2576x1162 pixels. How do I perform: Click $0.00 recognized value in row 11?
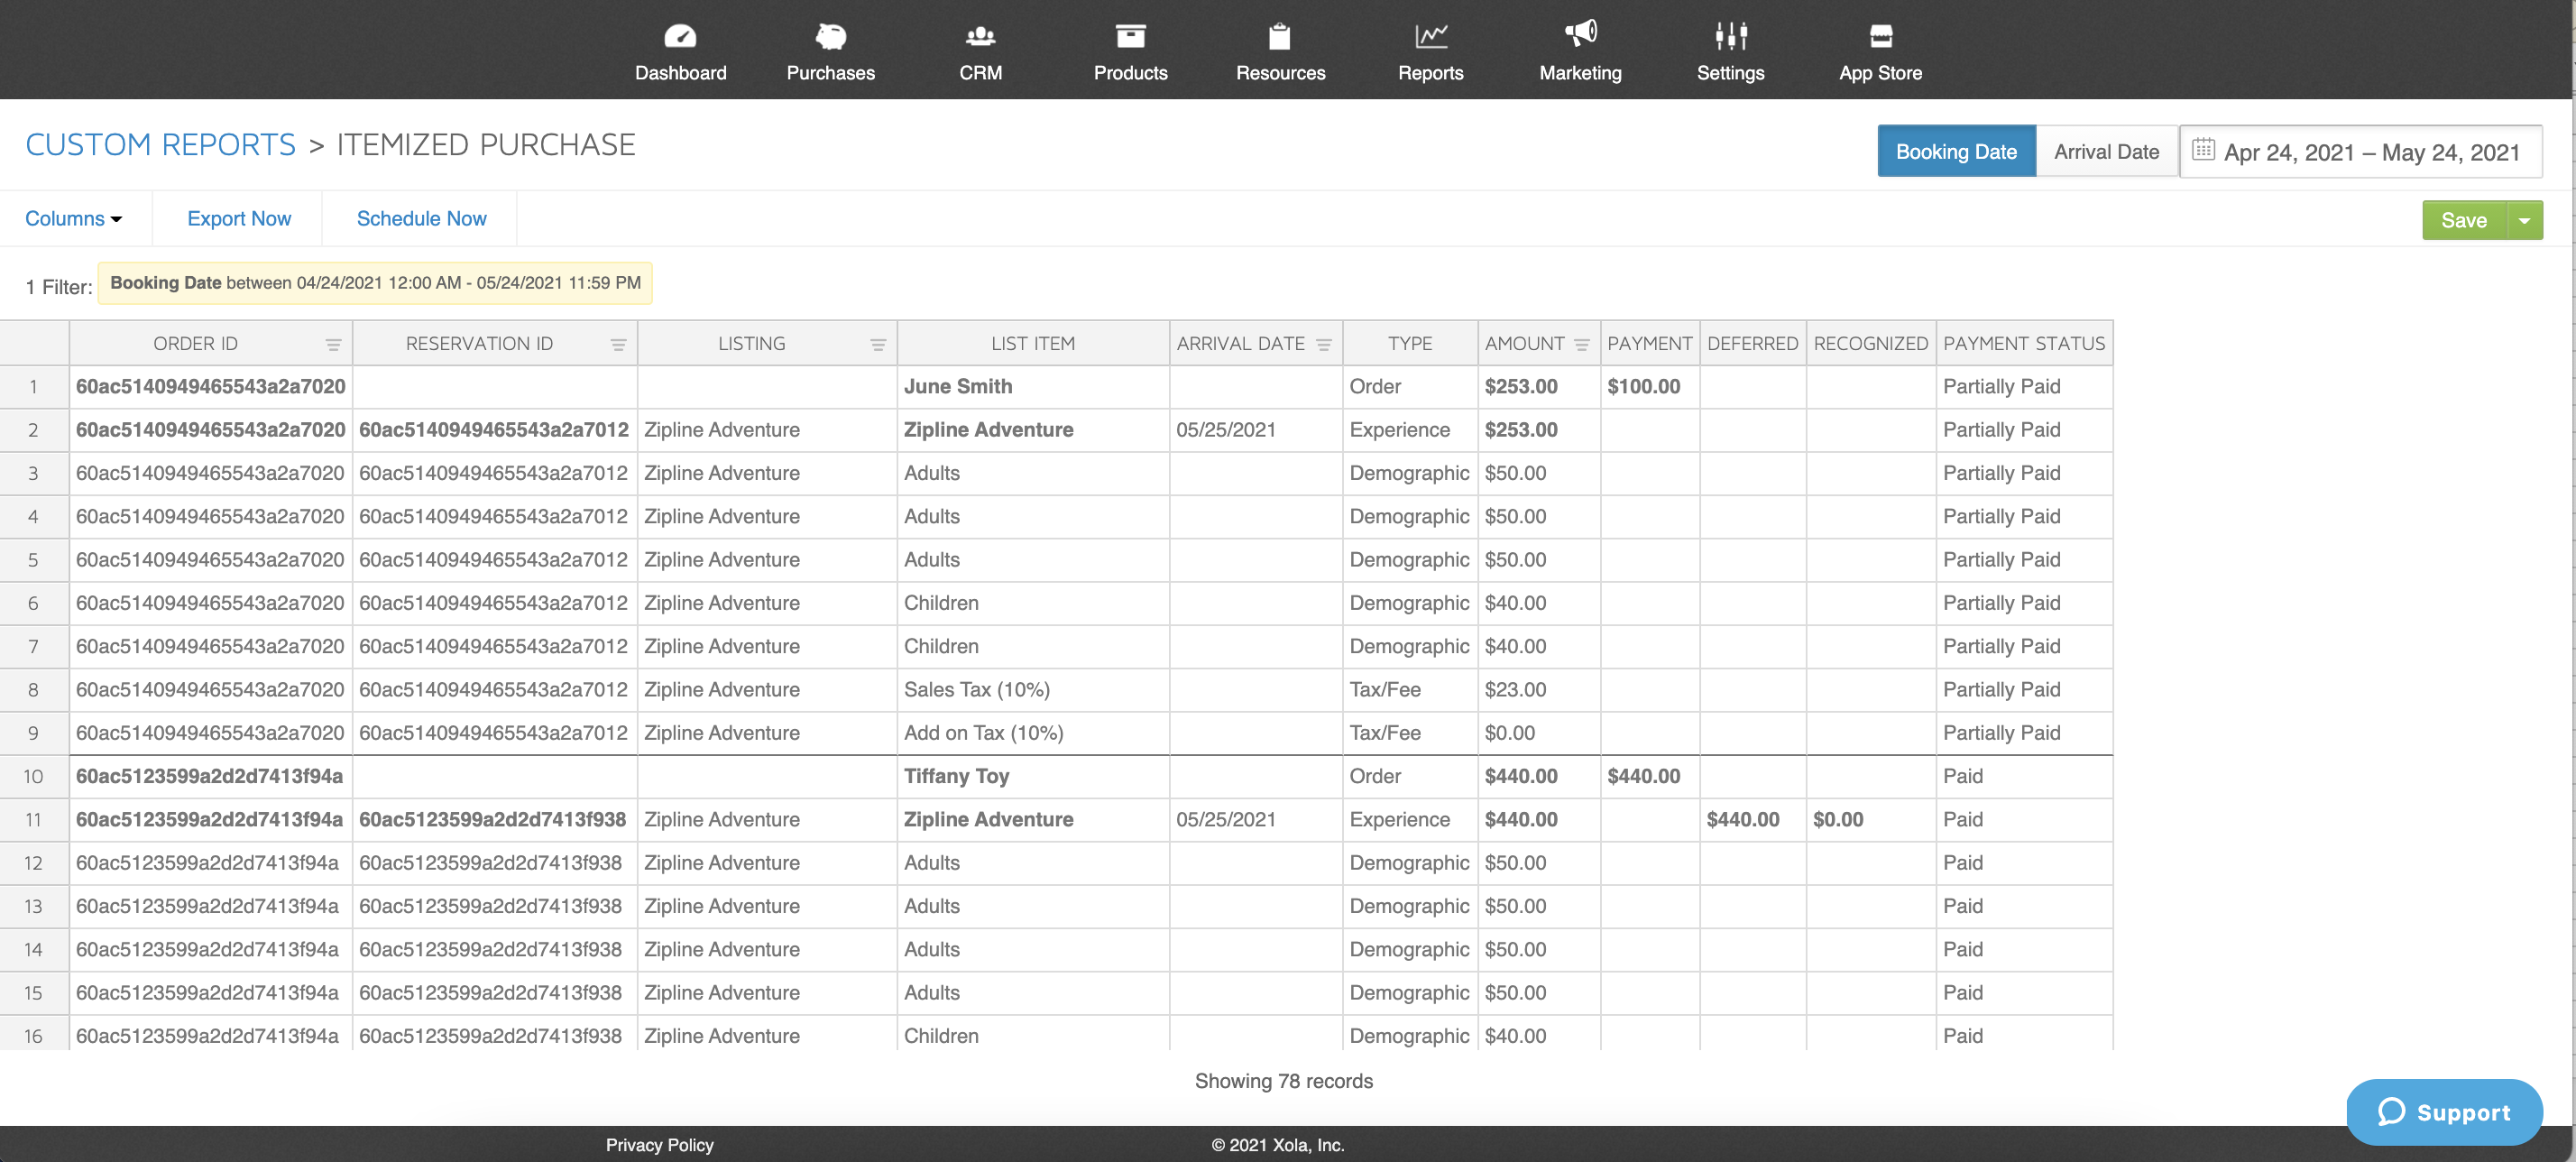1838,820
